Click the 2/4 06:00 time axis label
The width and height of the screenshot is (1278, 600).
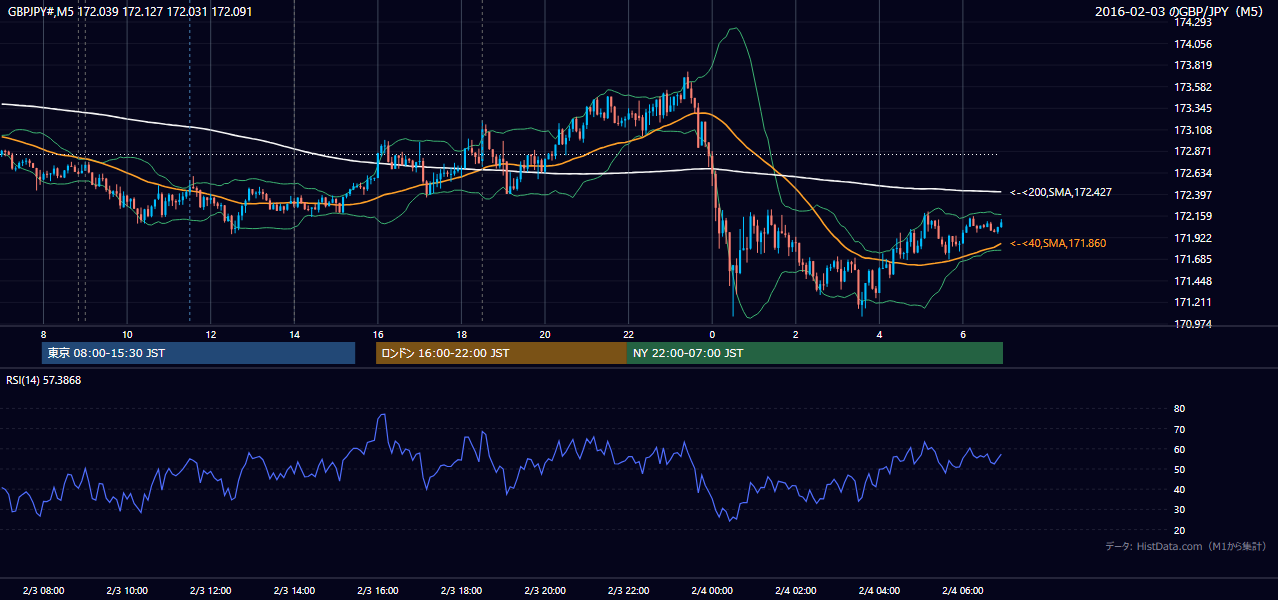[x=962, y=590]
